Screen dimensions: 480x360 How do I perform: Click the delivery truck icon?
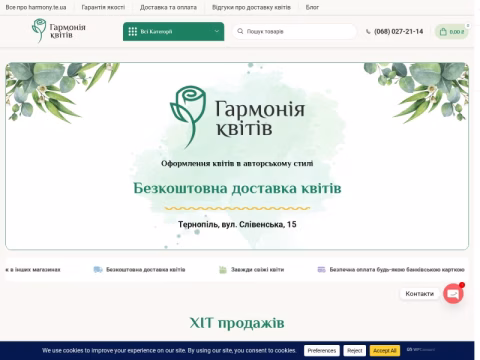tap(98, 269)
